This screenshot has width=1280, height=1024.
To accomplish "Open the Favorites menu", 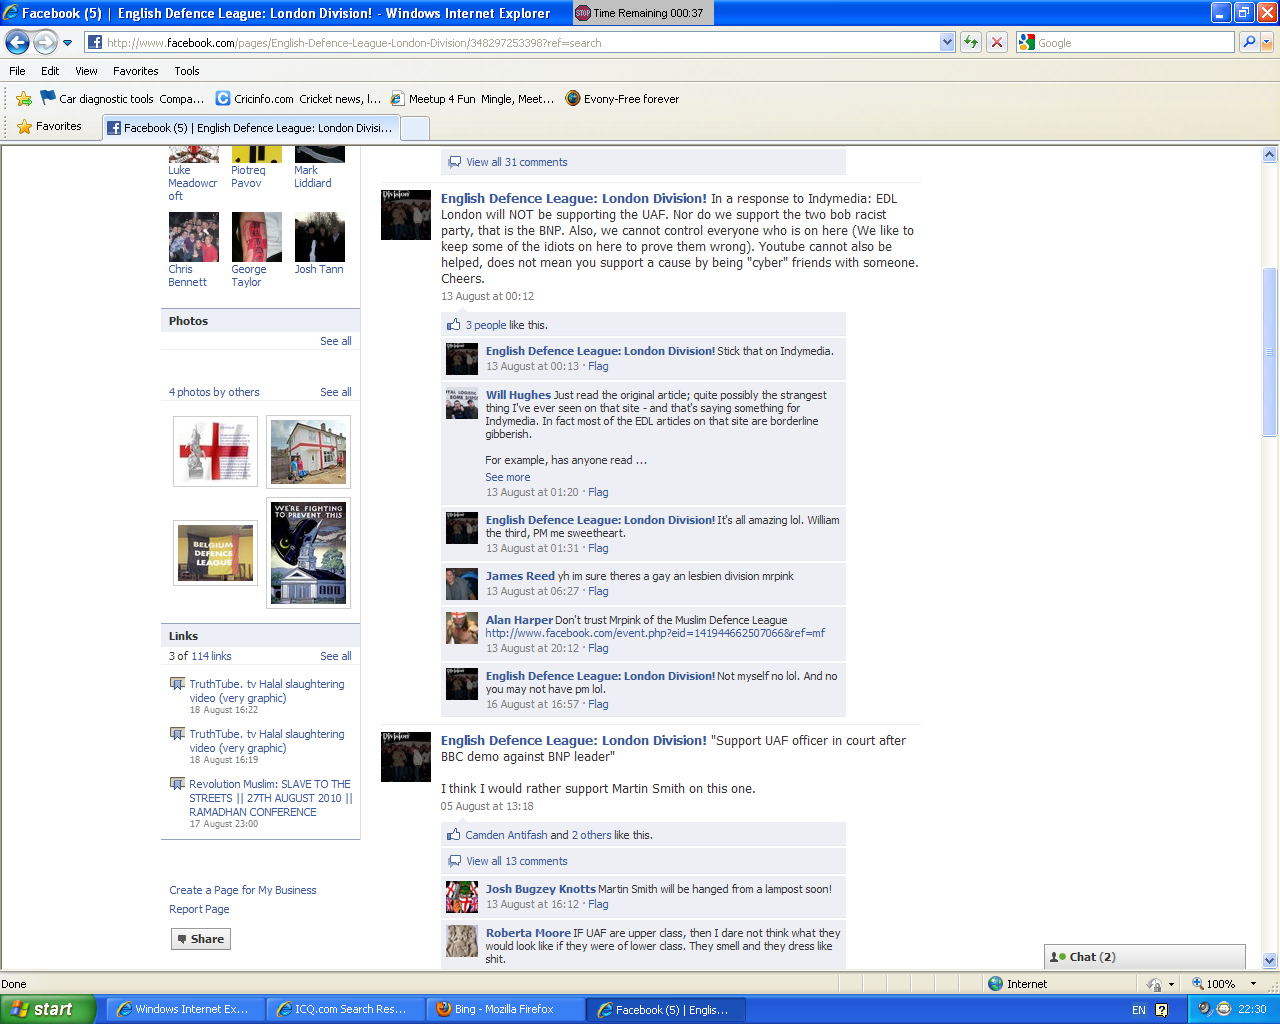I will click(x=135, y=71).
